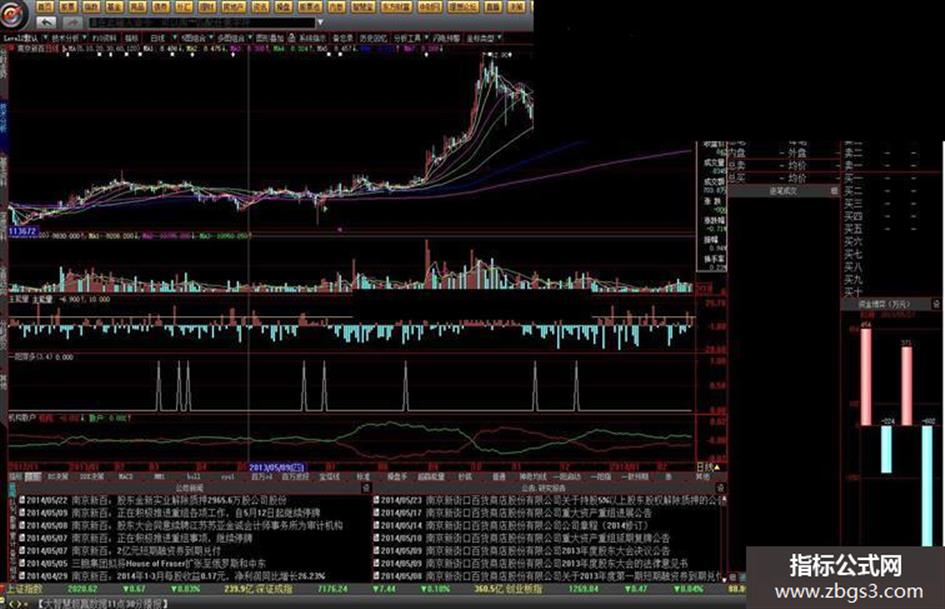Select the 百万票控 indicator tab
This screenshot has width=945, height=609.
click(294, 477)
